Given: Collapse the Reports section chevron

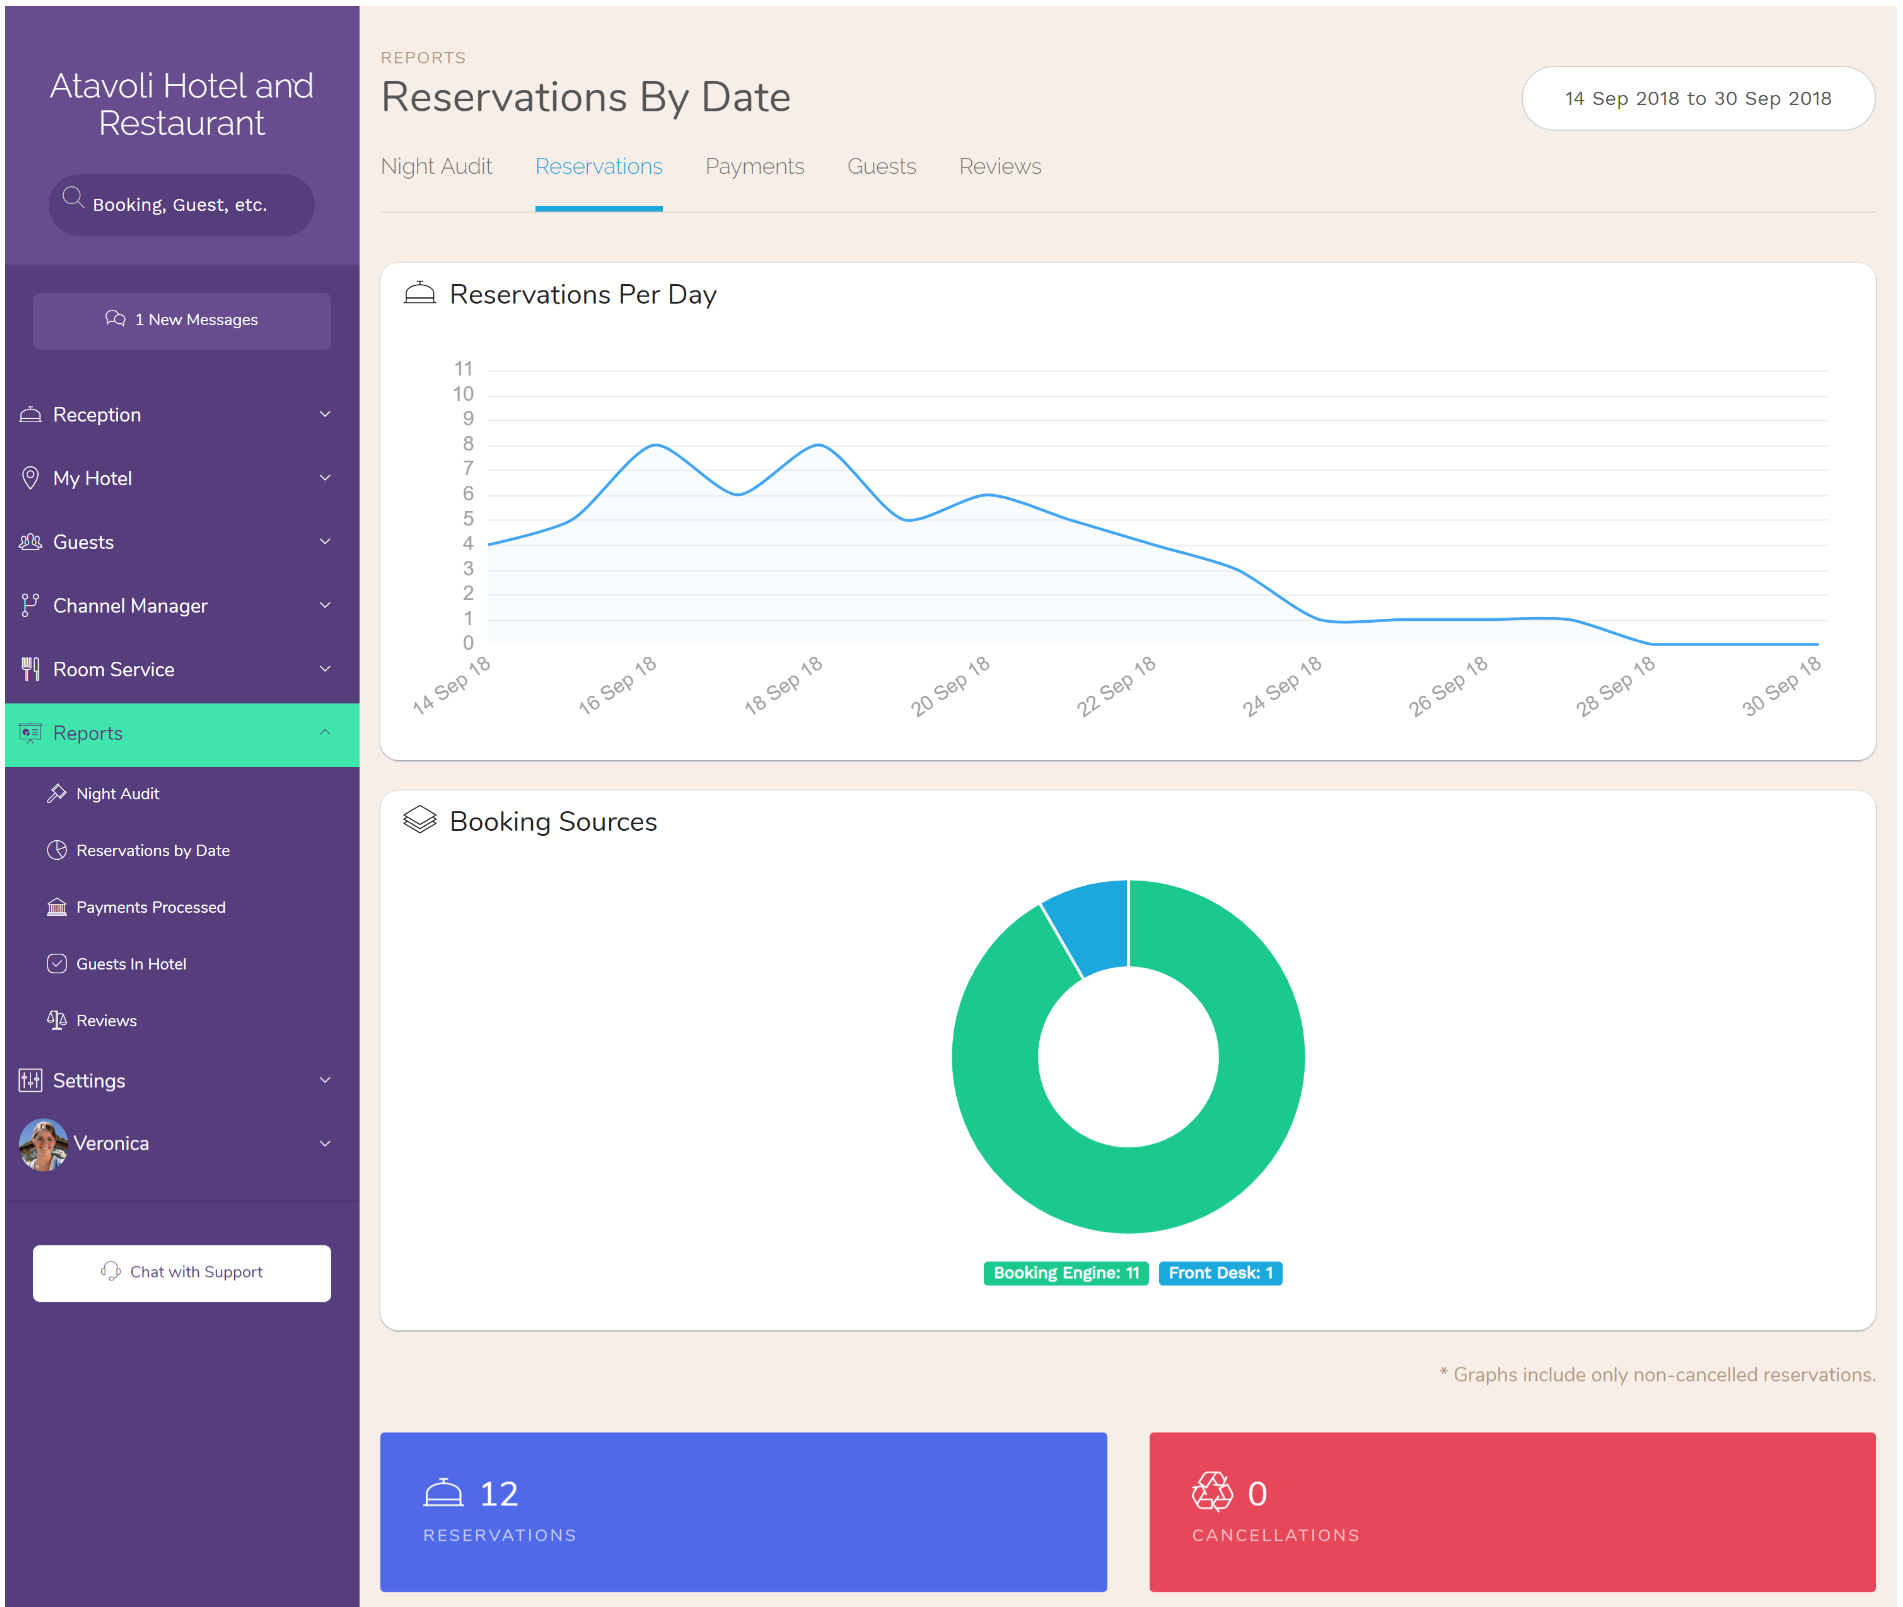Looking at the screenshot, I should tap(325, 733).
